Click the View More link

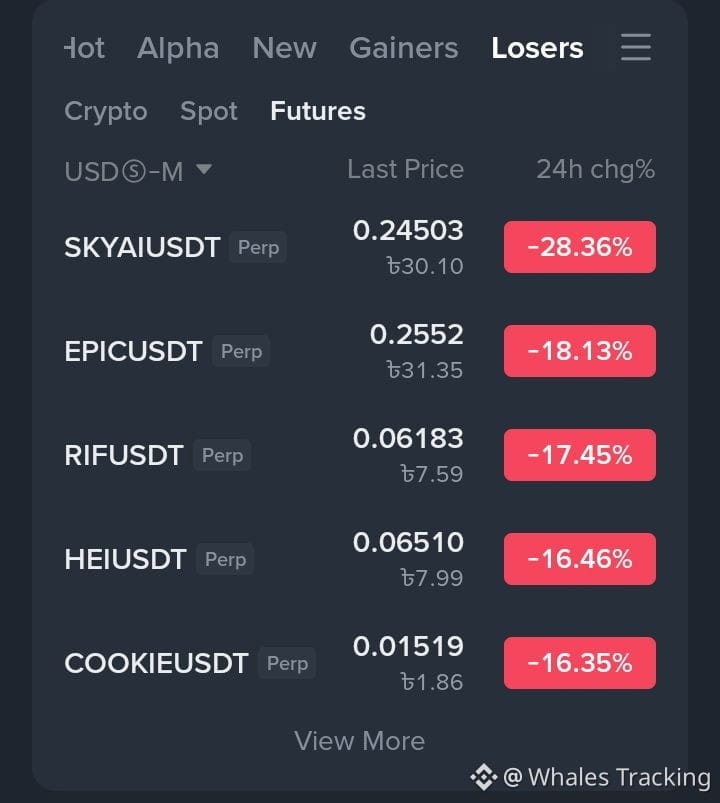[359, 741]
